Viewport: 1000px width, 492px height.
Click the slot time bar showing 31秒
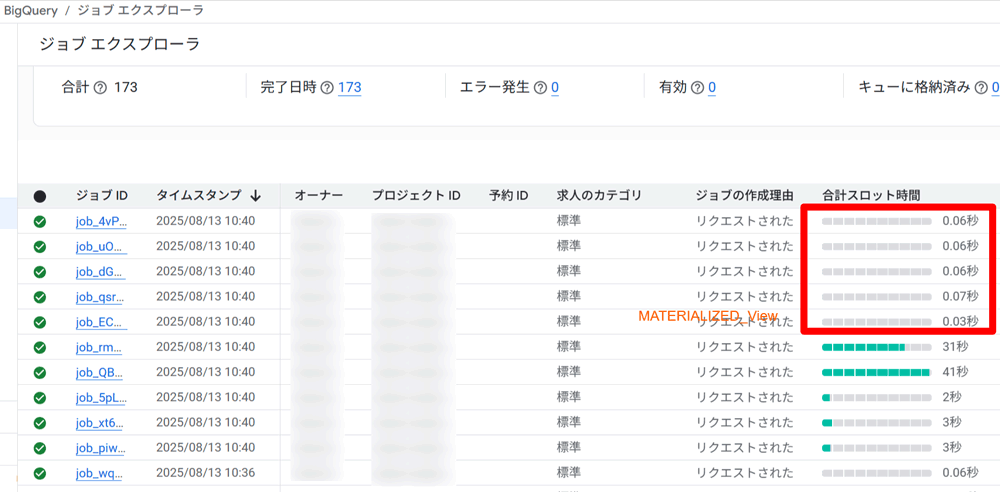click(x=876, y=347)
